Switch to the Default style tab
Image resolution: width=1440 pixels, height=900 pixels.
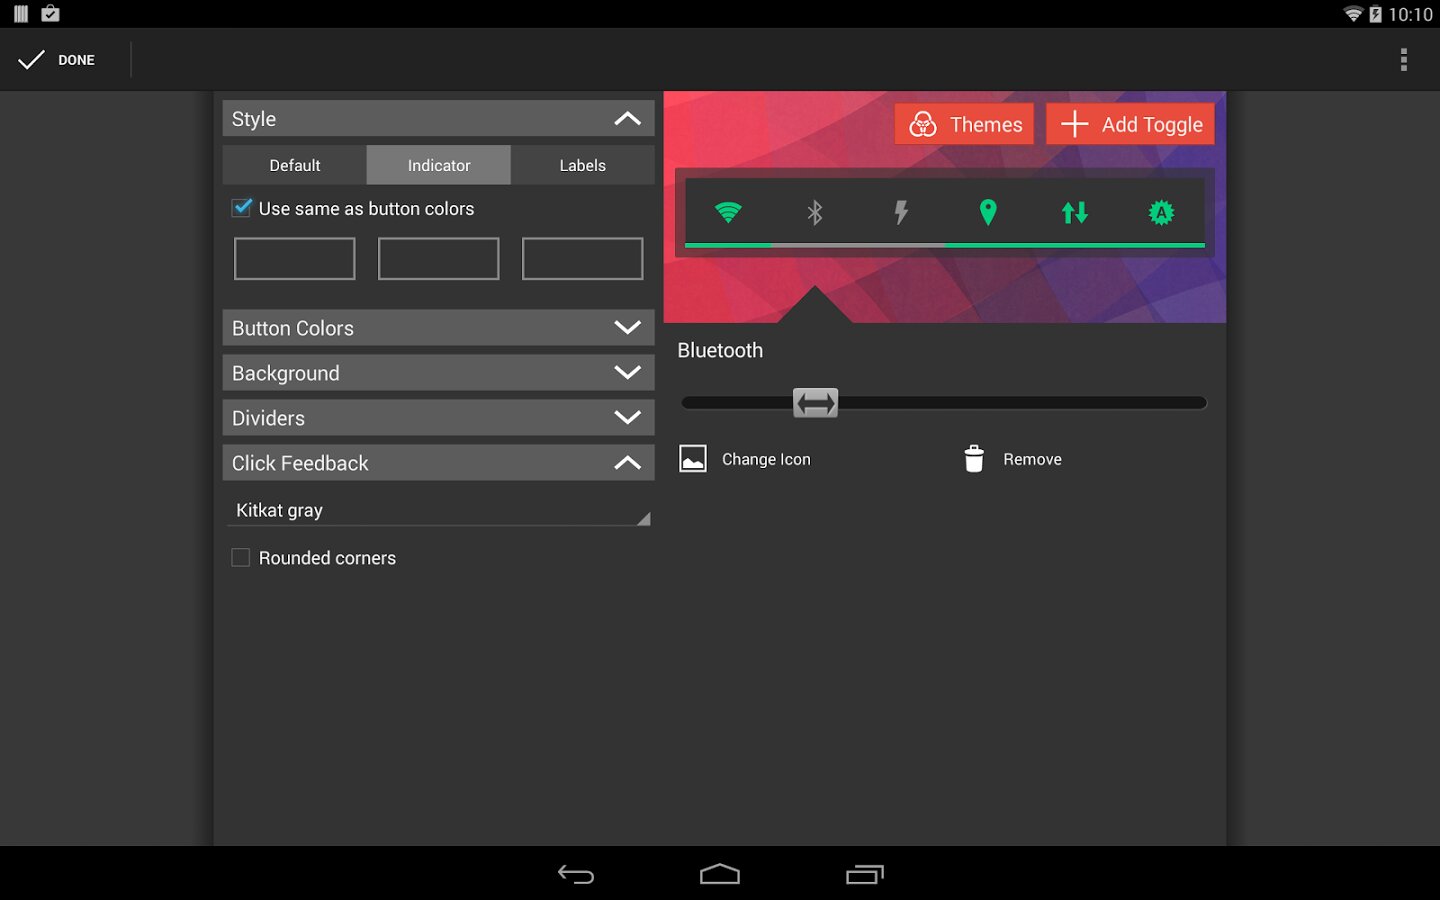pyautogui.click(x=295, y=165)
